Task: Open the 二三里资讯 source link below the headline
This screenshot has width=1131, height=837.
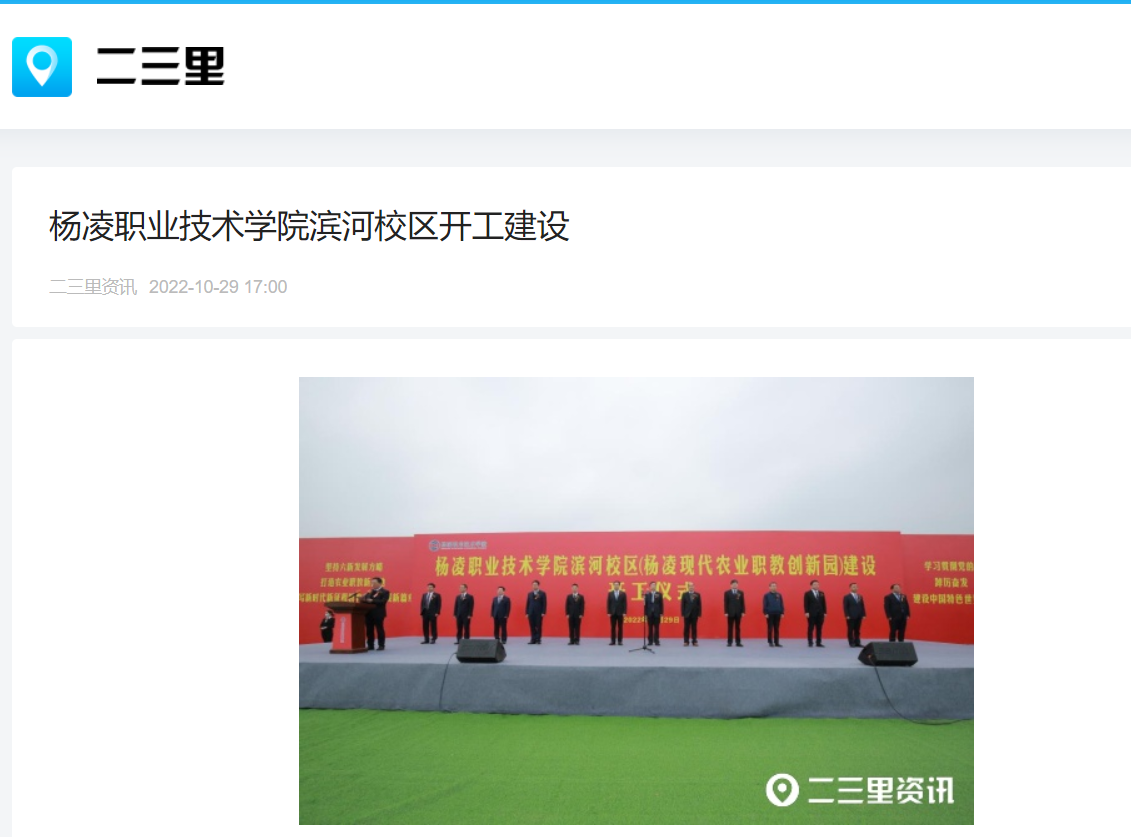Action: coord(92,287)
